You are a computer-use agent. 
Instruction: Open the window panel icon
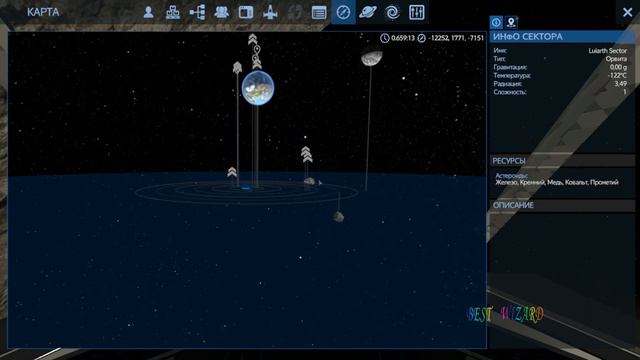pos(246,12)
